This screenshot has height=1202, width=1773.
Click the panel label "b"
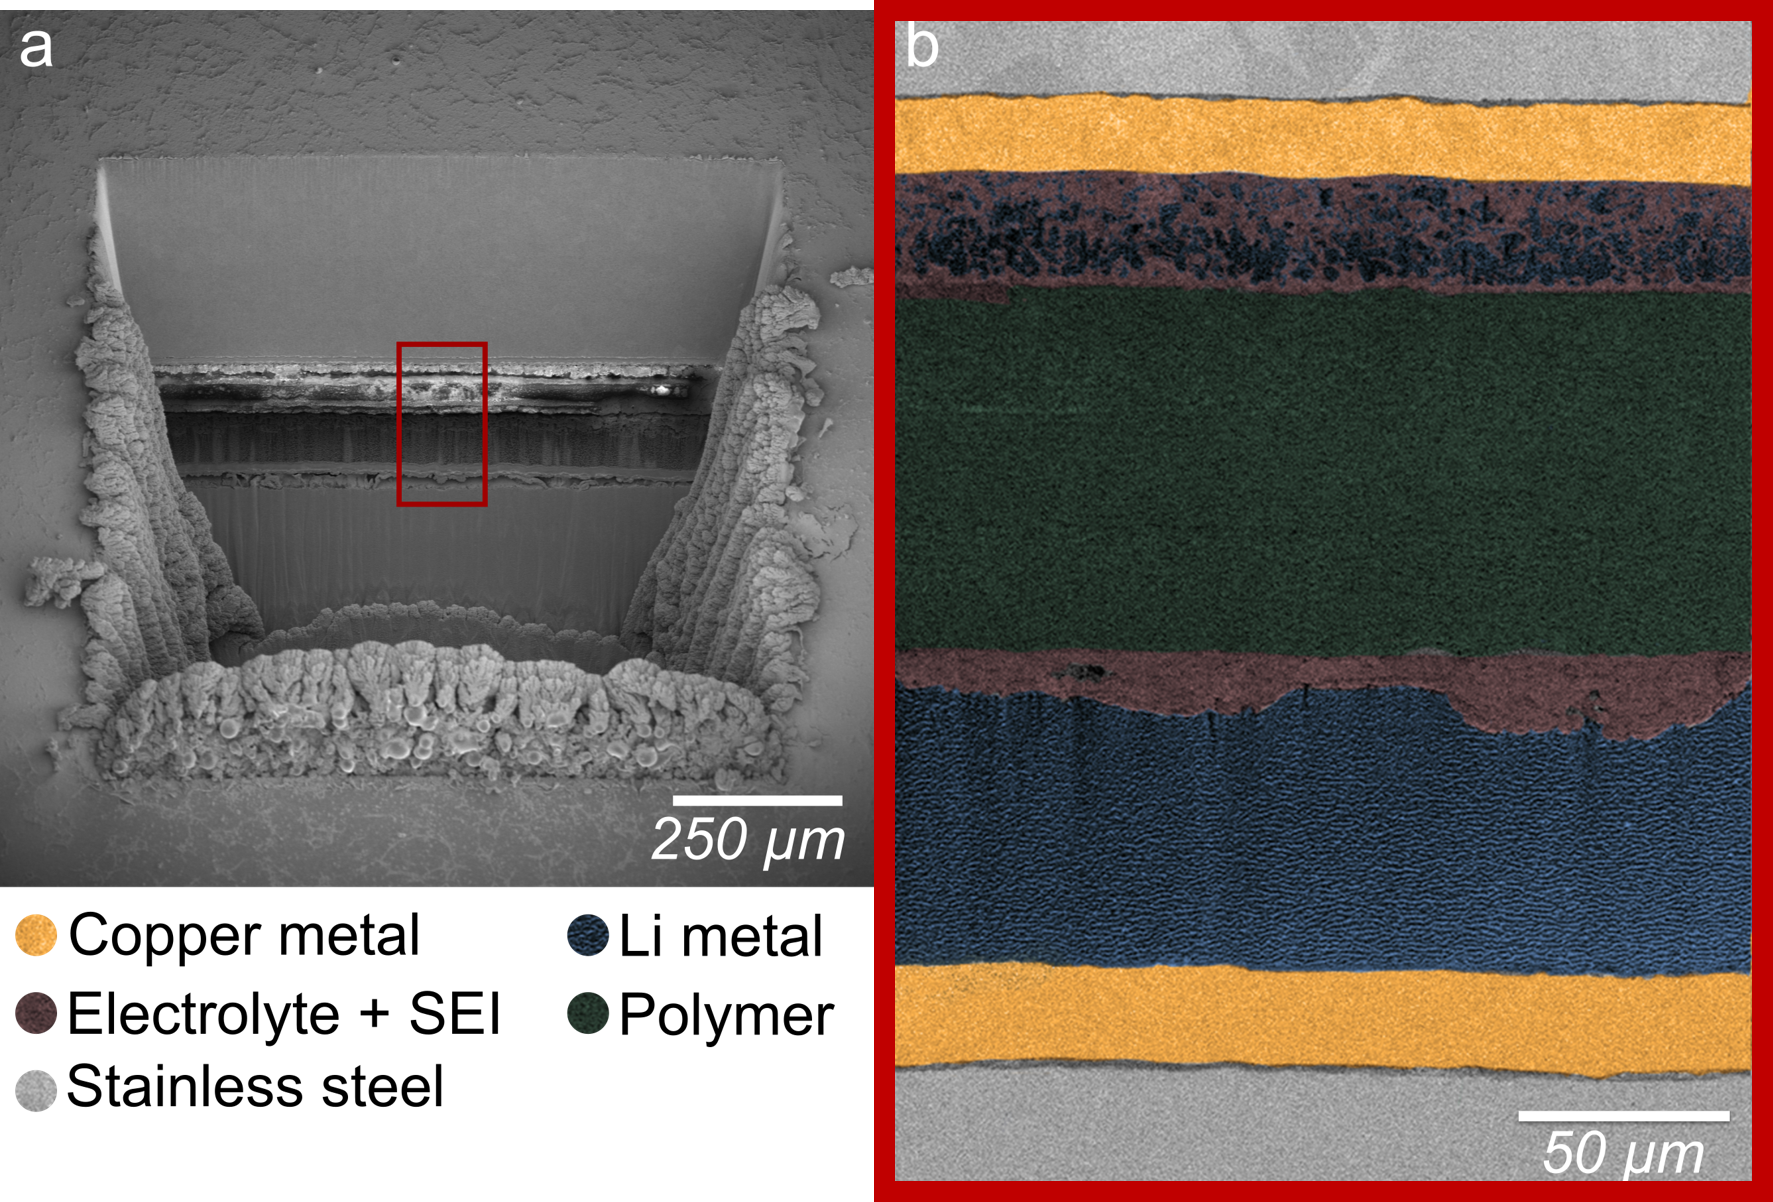922,47
